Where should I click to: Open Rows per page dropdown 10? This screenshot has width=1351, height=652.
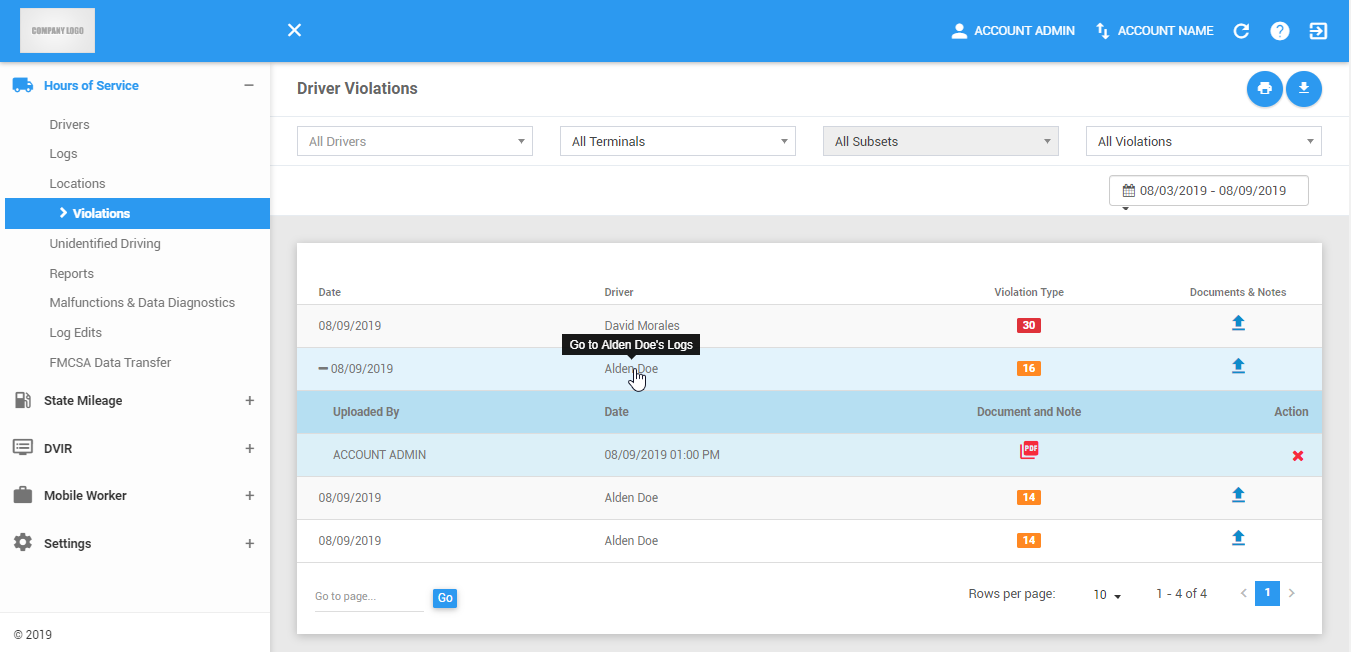(x=1107, y=595)
